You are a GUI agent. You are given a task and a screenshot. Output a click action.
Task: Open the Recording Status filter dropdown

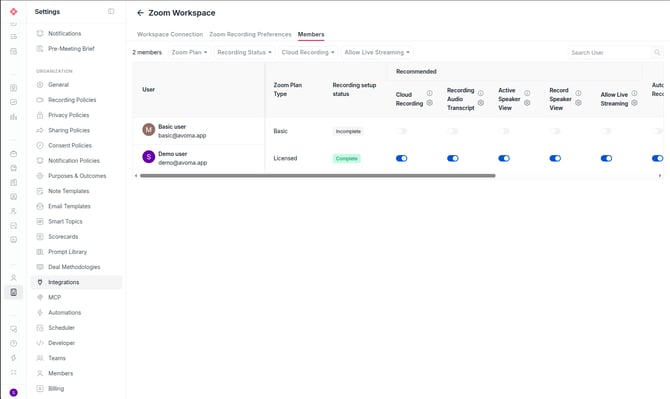[244, 52]
